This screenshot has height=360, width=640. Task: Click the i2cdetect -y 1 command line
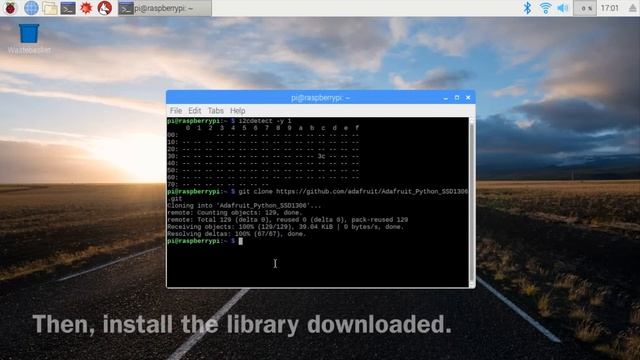[x=229, y=121]
